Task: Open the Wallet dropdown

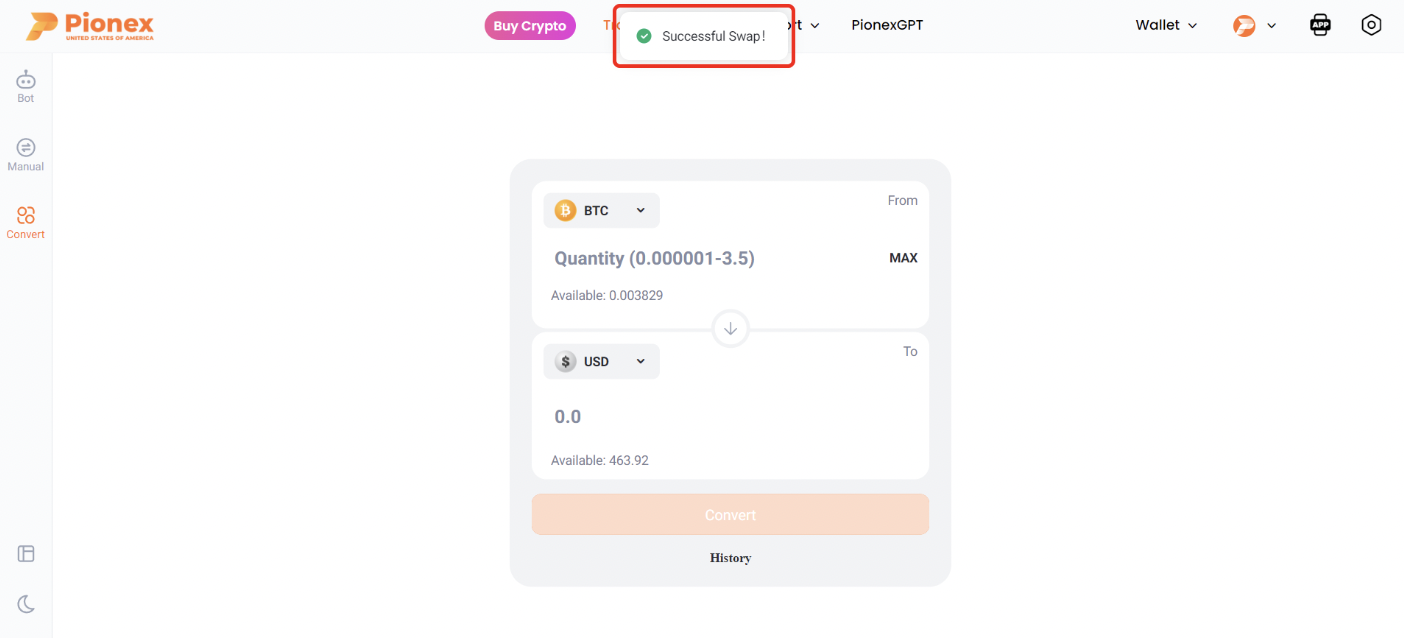Action: (1164, 24)
